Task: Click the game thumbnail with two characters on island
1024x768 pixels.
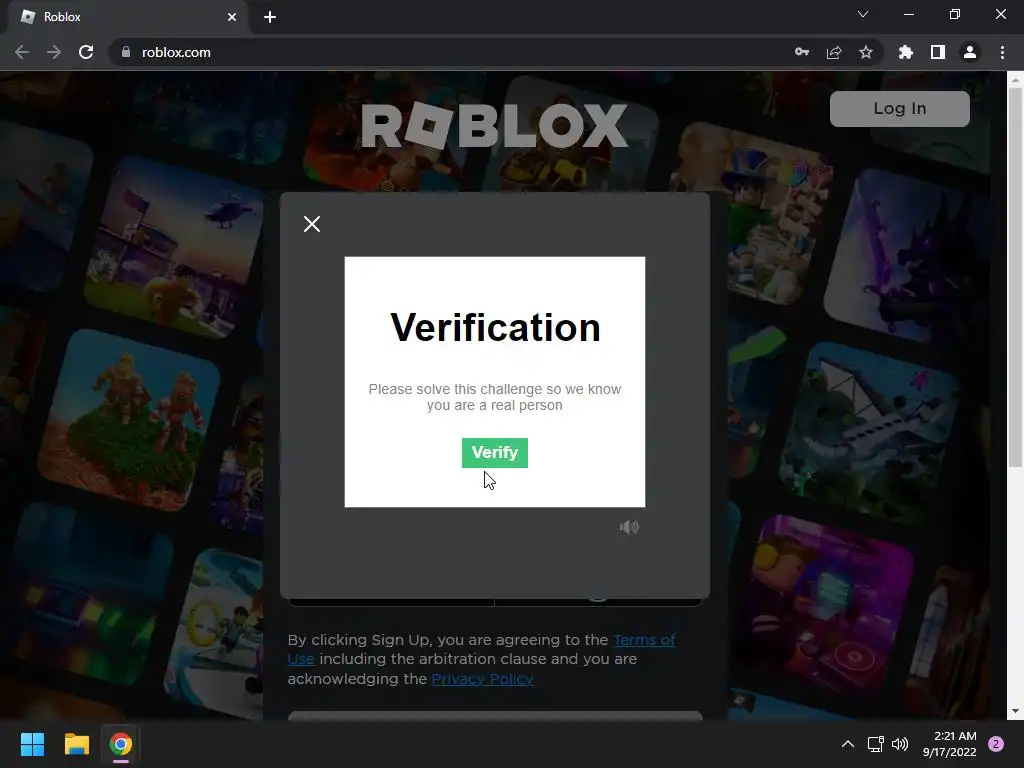Action: [129, 419]
